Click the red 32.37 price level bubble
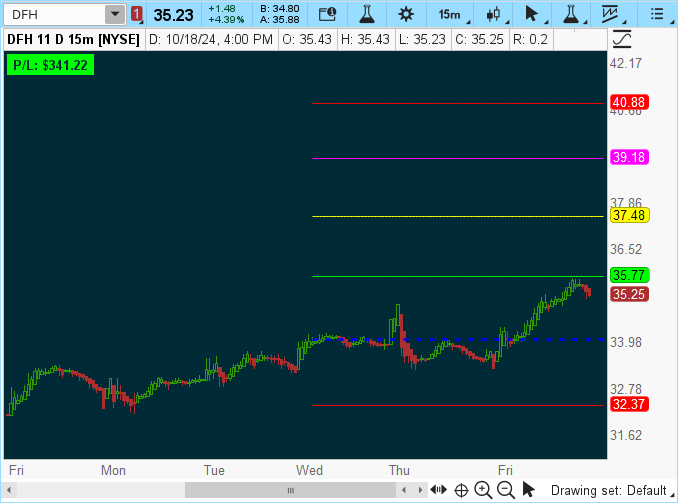This screenshot has height=503, width=678. [x=629, y=404]
